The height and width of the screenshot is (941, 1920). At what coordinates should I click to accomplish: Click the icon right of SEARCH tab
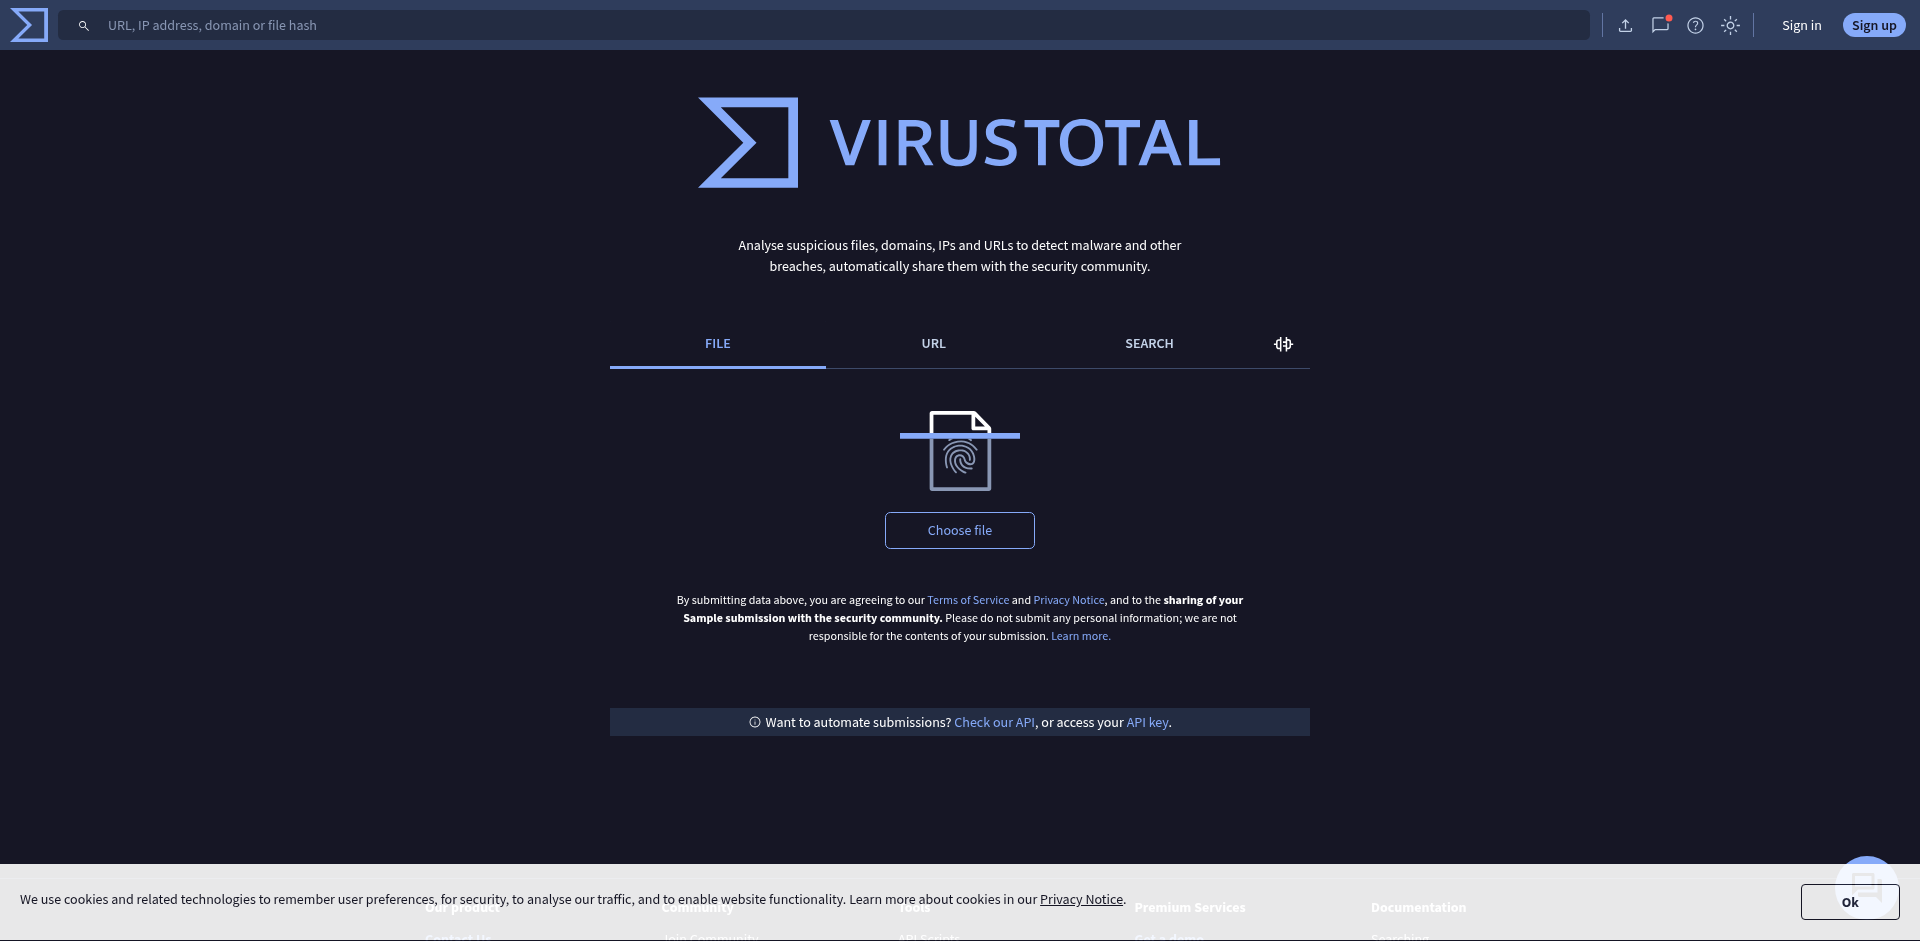(x=1283, y=344)
